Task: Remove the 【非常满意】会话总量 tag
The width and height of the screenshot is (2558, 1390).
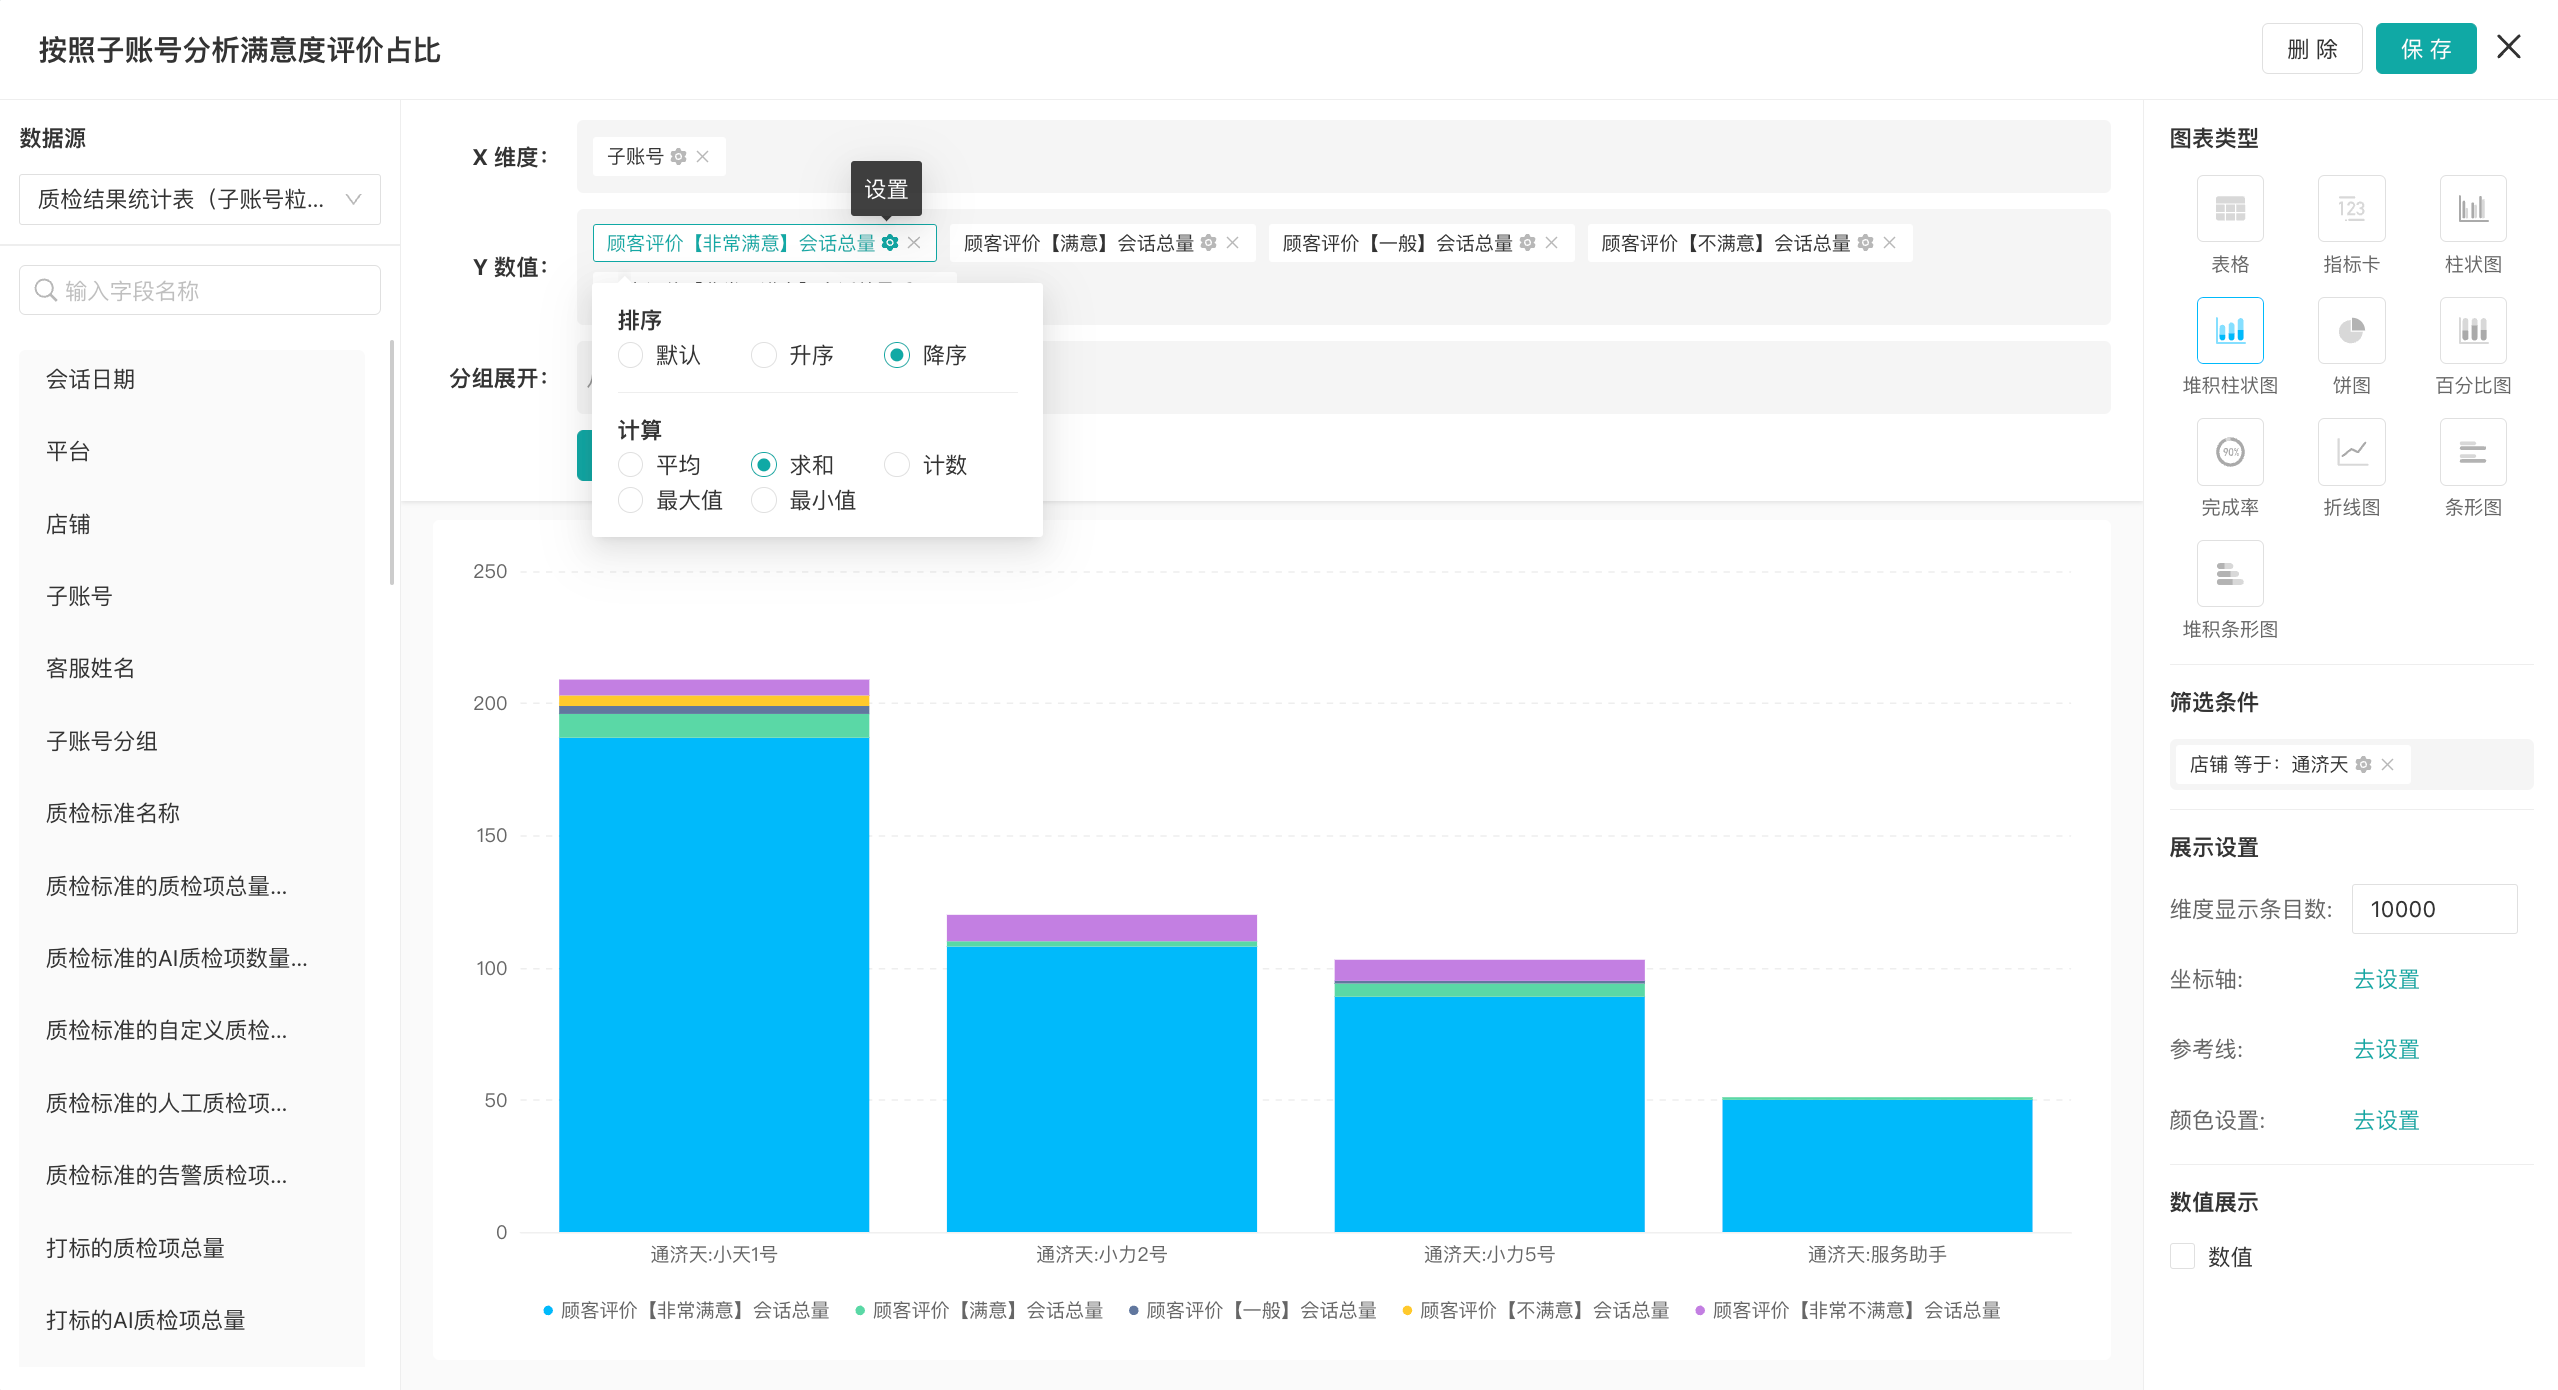Action: [x=914, y=243]
